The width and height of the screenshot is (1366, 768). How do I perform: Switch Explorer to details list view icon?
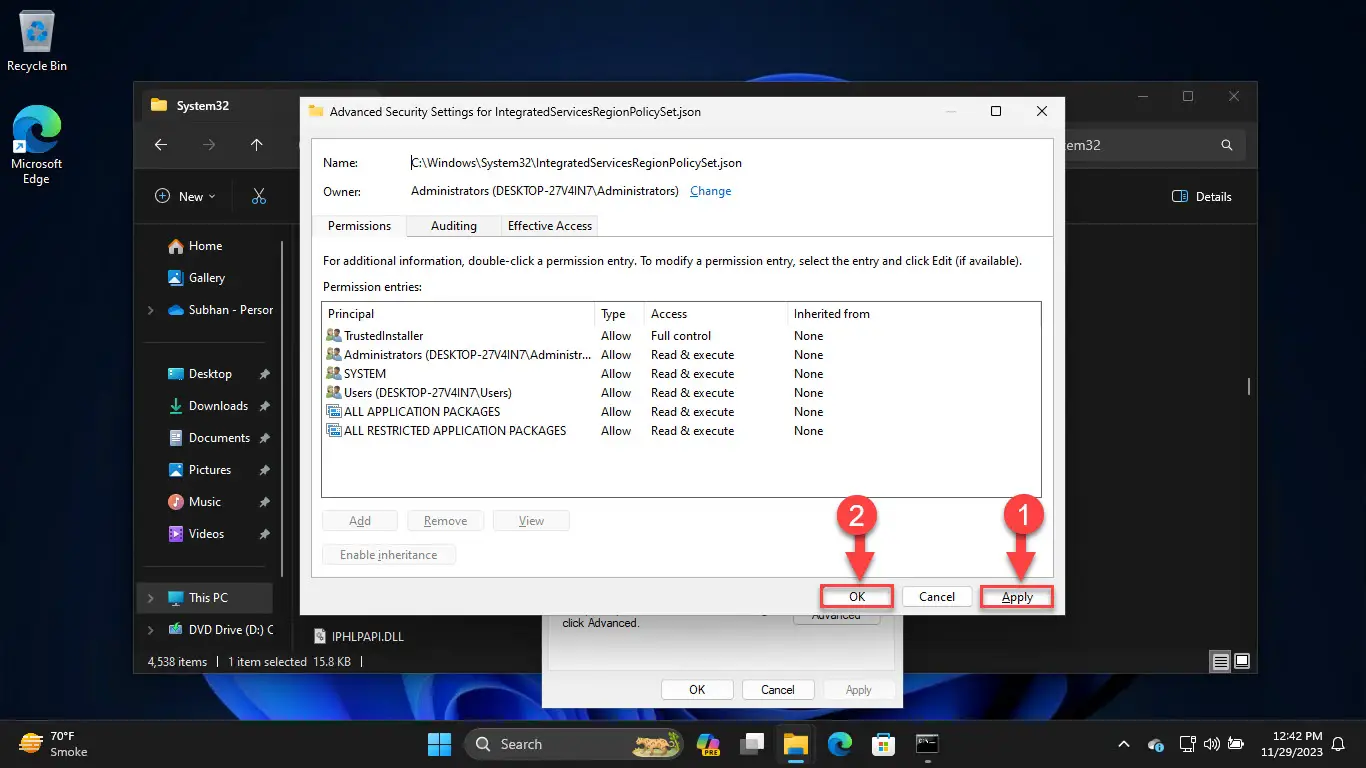pos(1220,662)
